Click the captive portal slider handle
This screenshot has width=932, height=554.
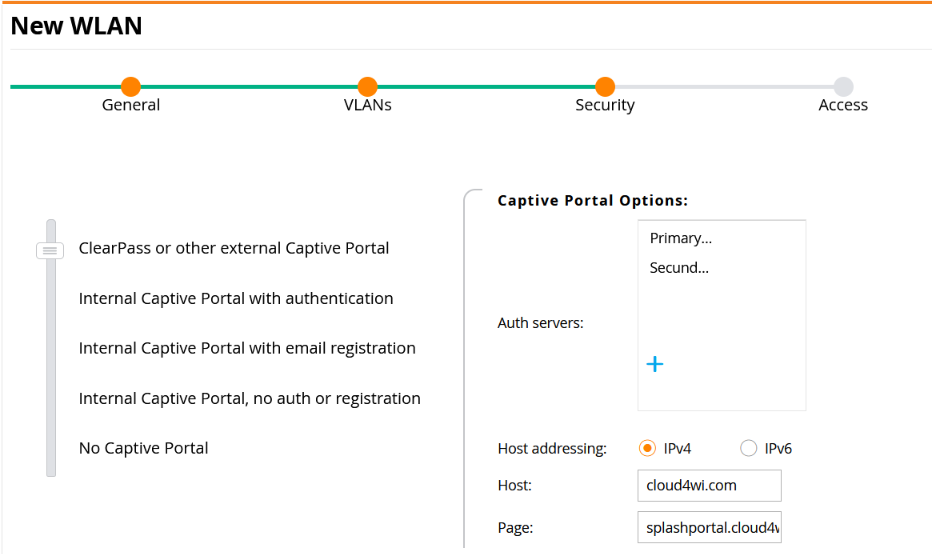[50, 250]
